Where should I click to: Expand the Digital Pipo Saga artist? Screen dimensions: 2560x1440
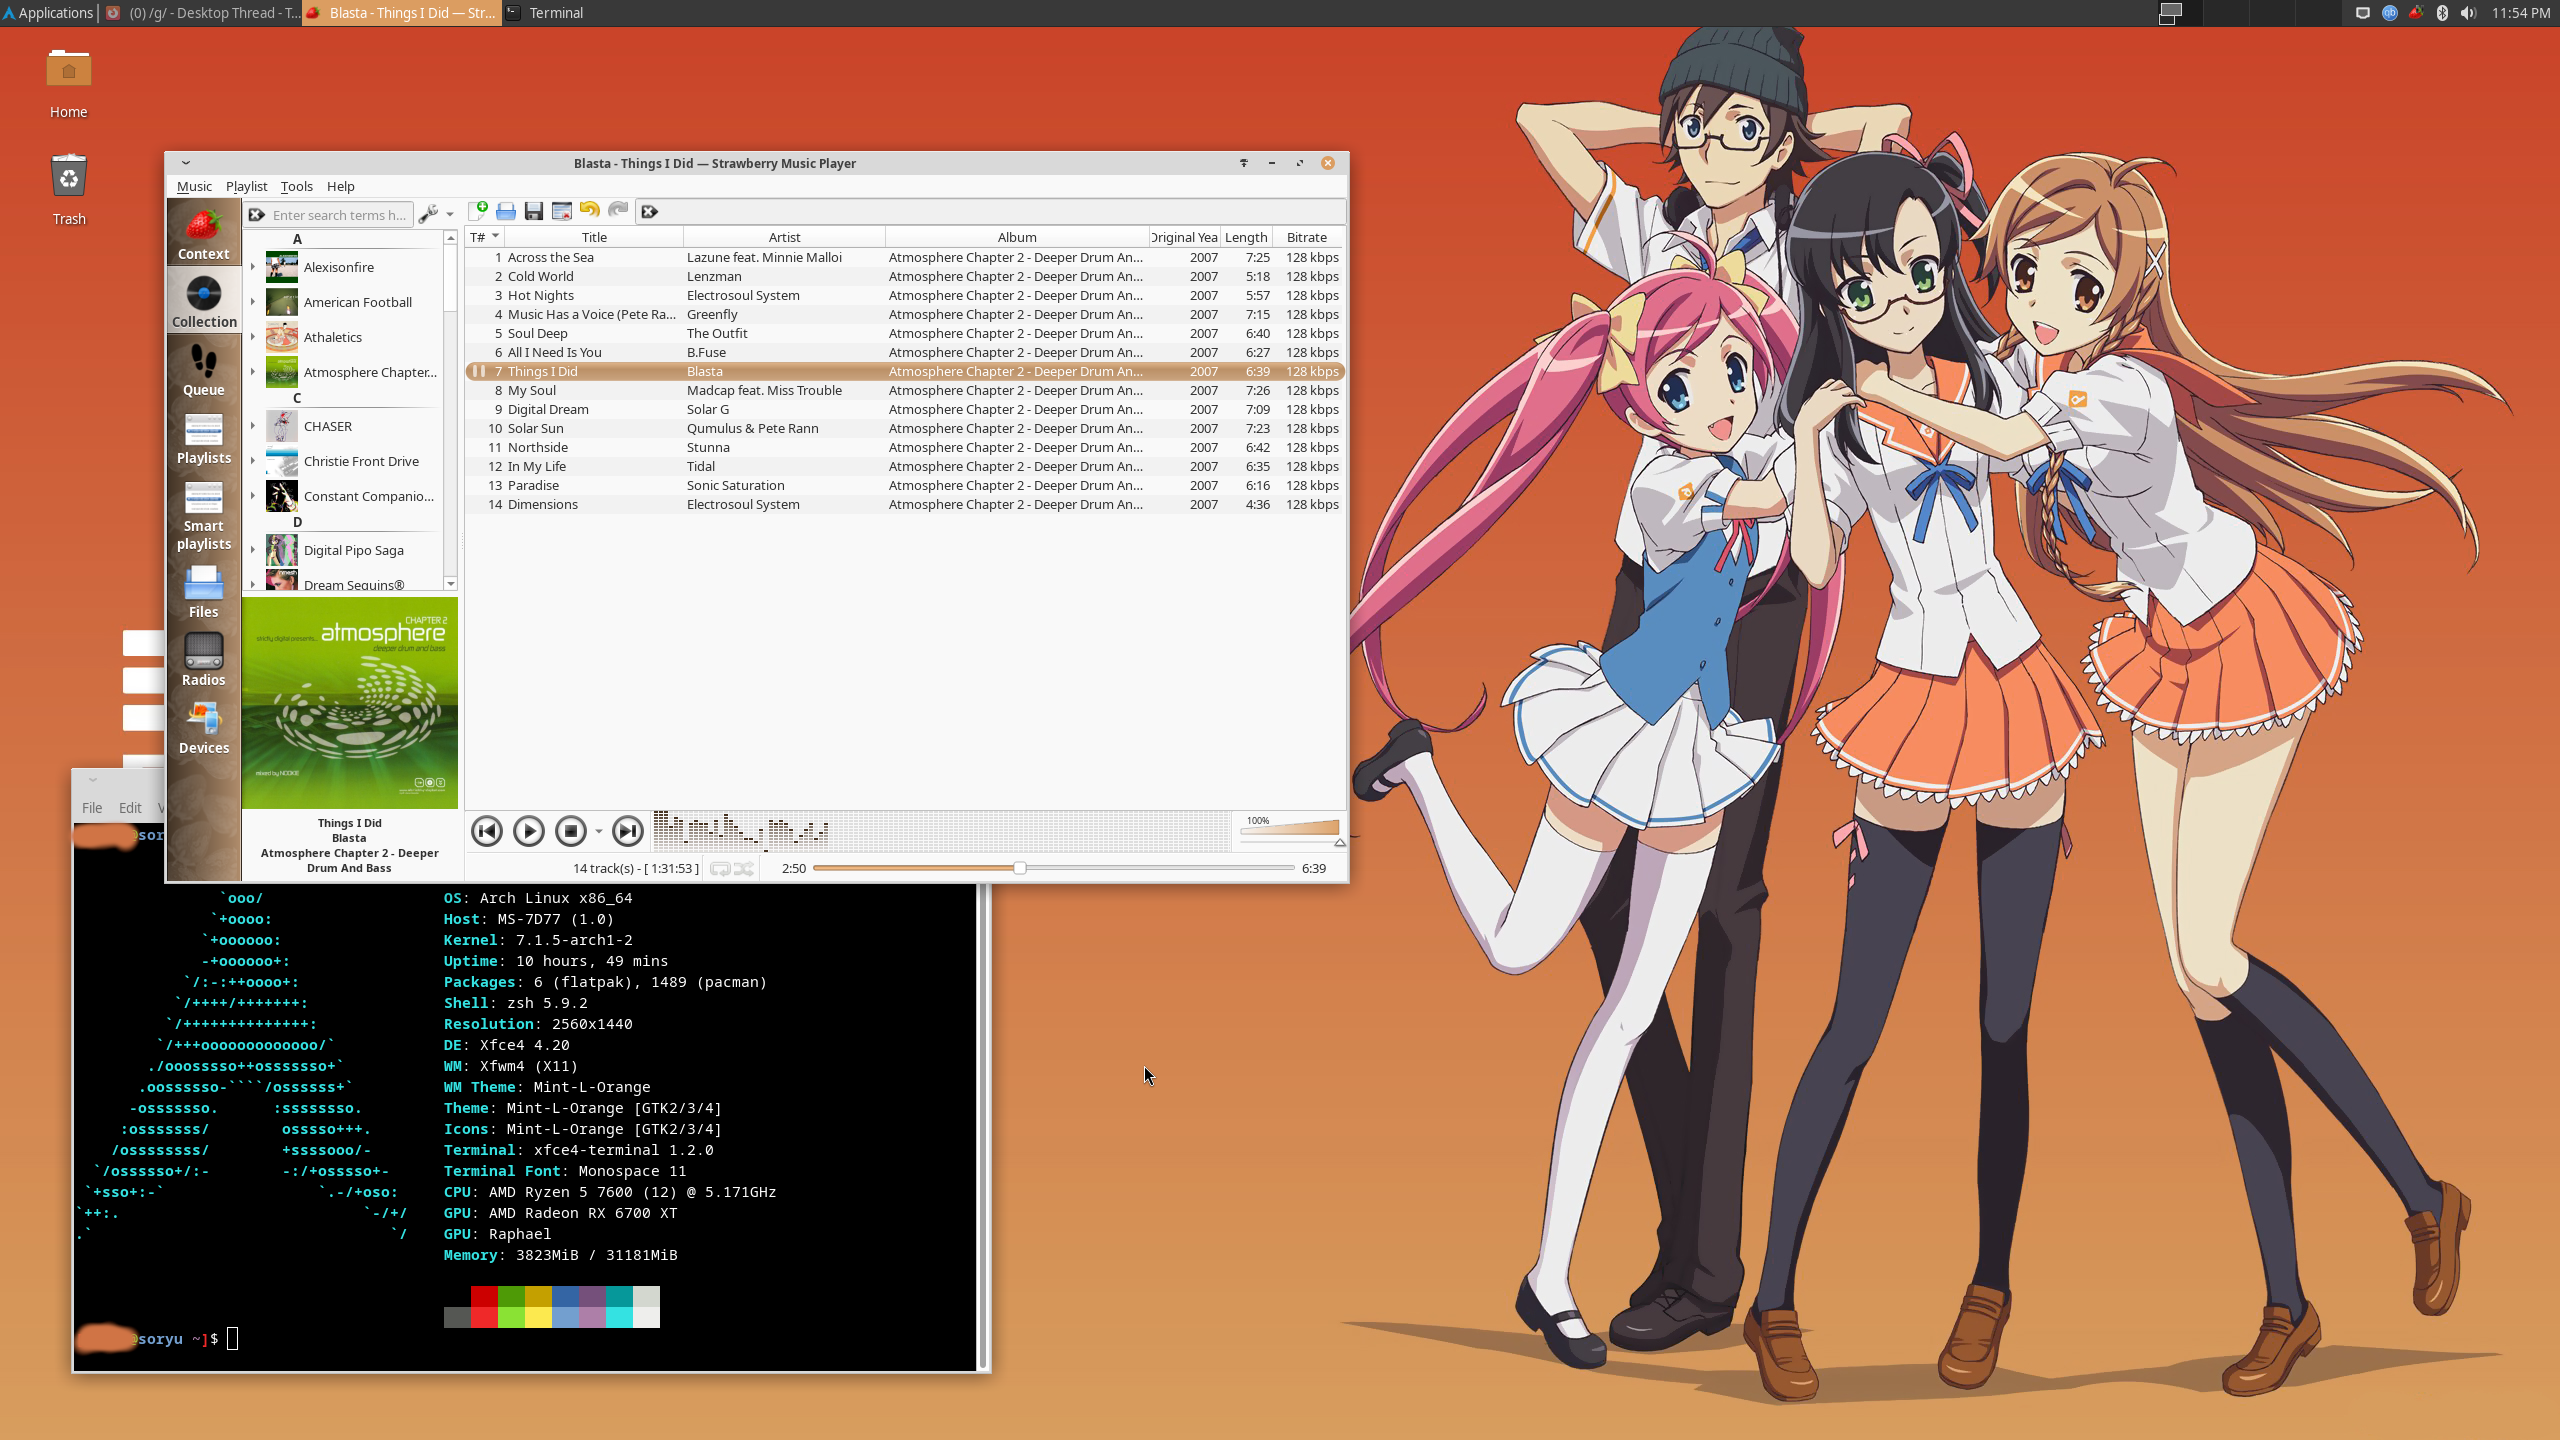pyautogui.click(x=253, y=550)
